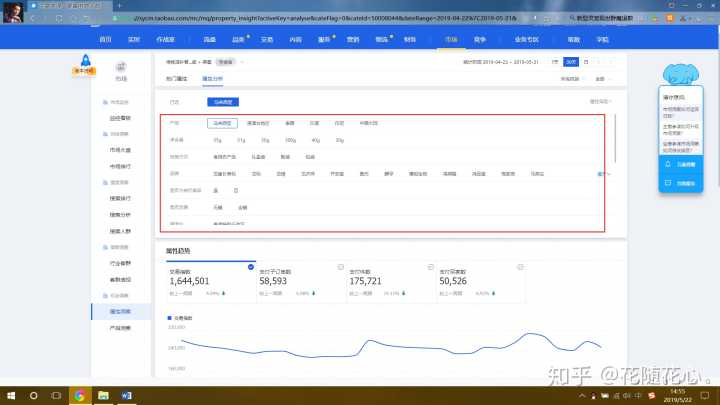
Task: Check the 支付子订单数 metric card checkbox
Action: pyautogui.click(x=341, y=266)
